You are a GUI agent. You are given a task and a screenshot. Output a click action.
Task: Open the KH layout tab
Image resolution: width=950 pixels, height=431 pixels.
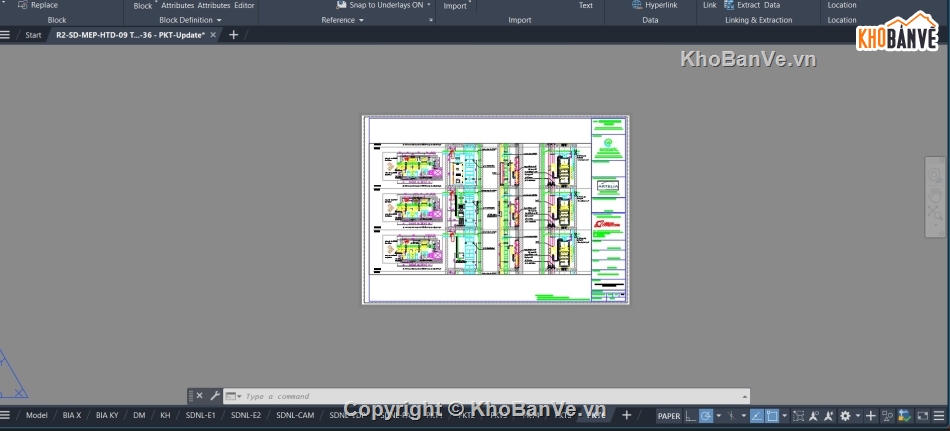point(165,415)
